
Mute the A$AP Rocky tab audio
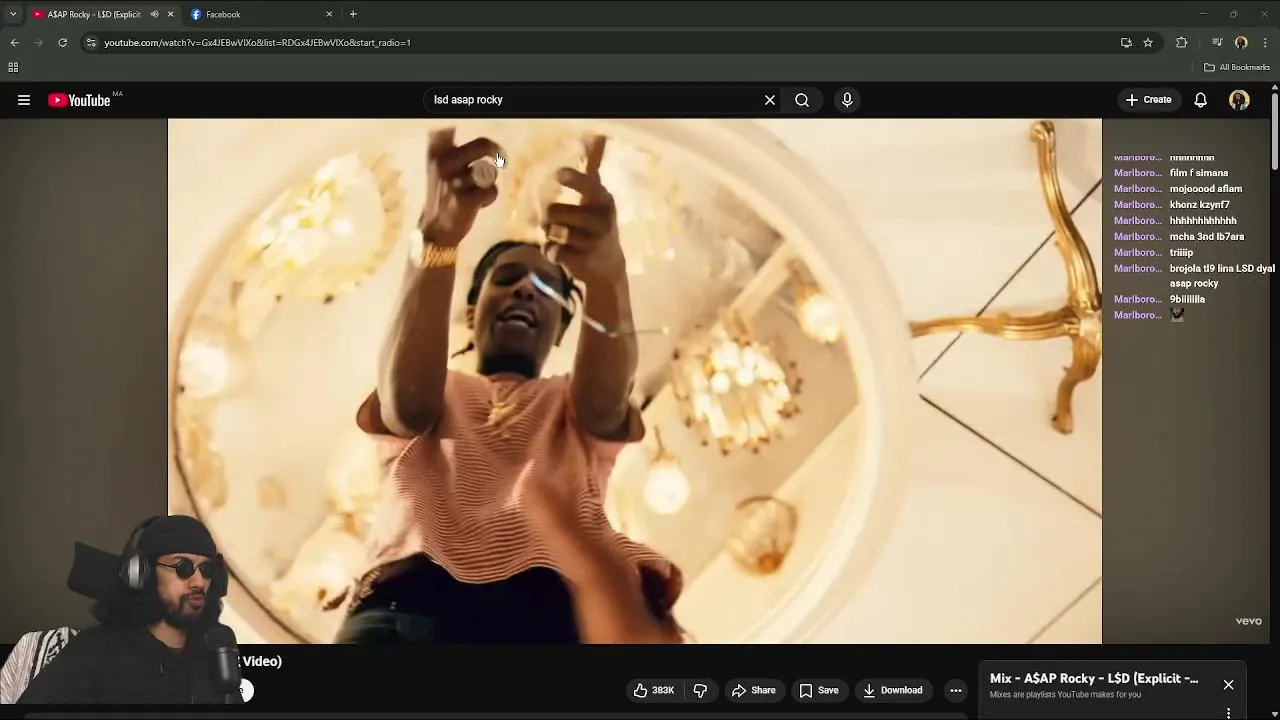click(154, 14)
